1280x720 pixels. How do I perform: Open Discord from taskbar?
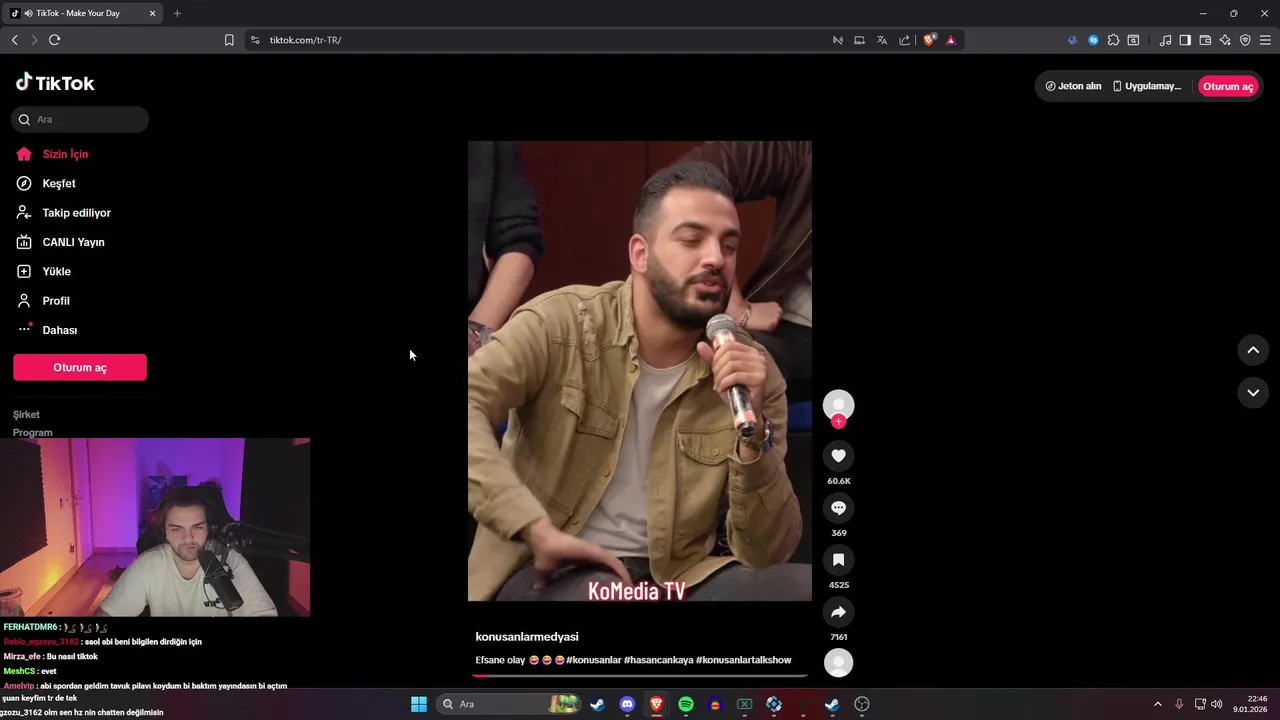point(627,704)
